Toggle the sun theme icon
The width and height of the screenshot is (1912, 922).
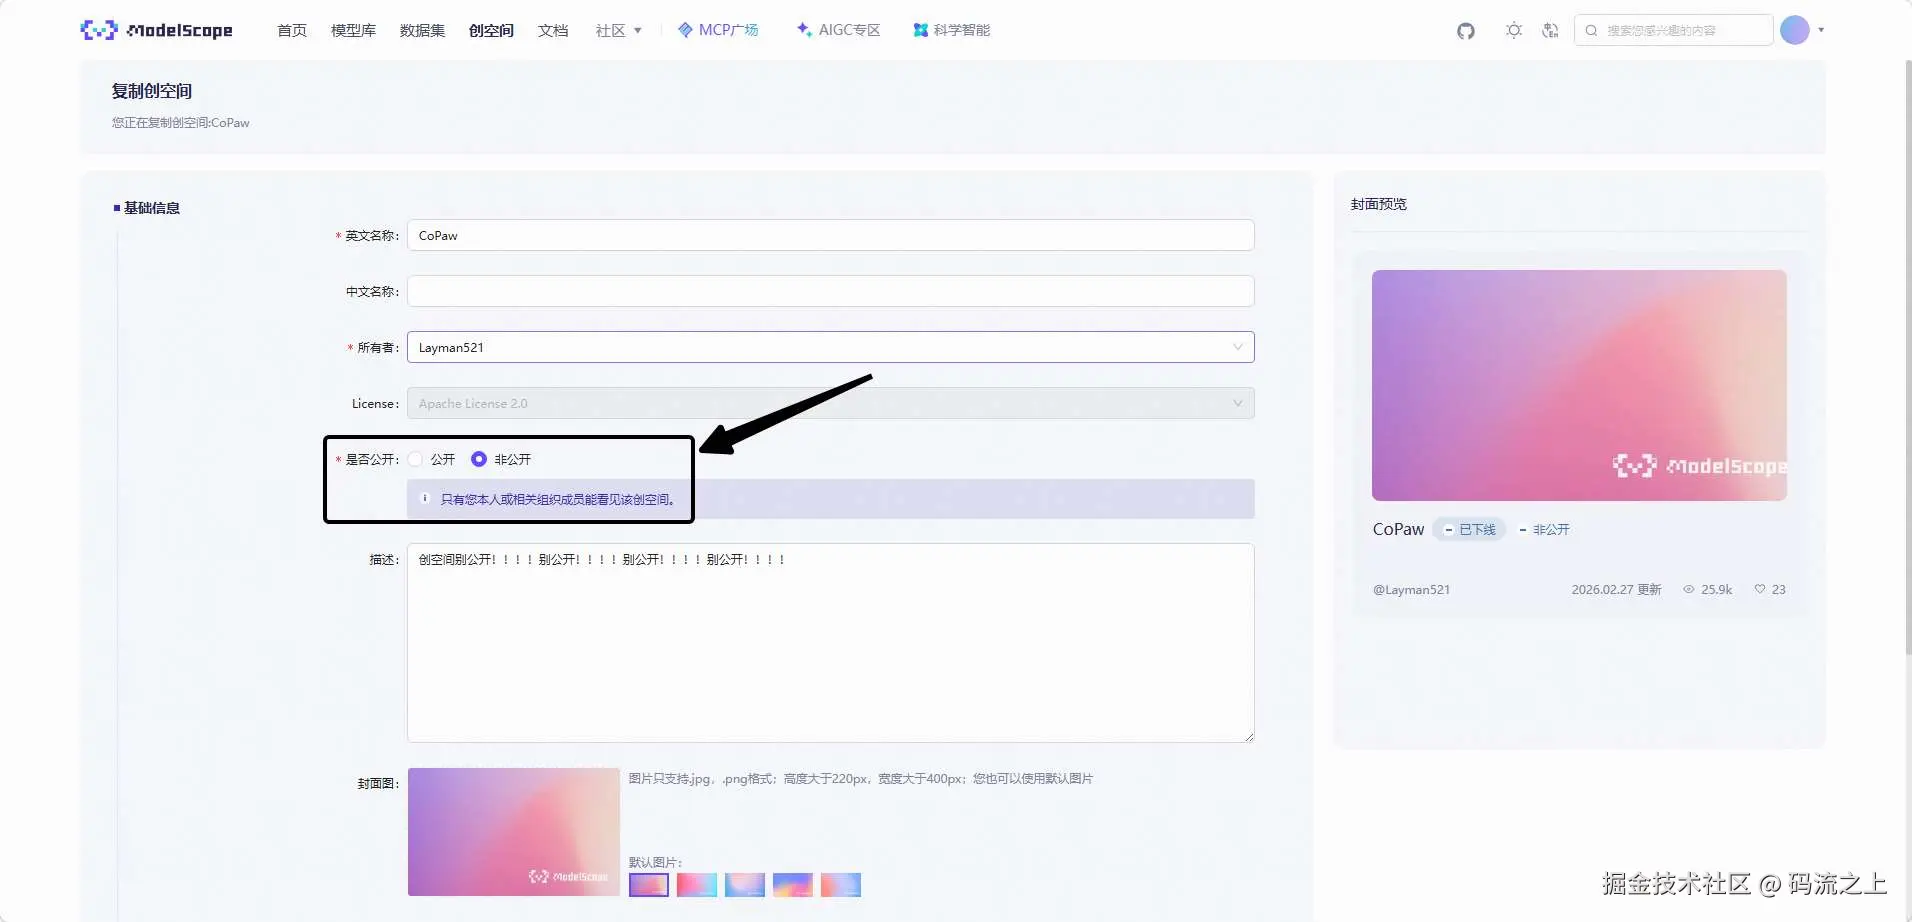[x=1514, y=31]
